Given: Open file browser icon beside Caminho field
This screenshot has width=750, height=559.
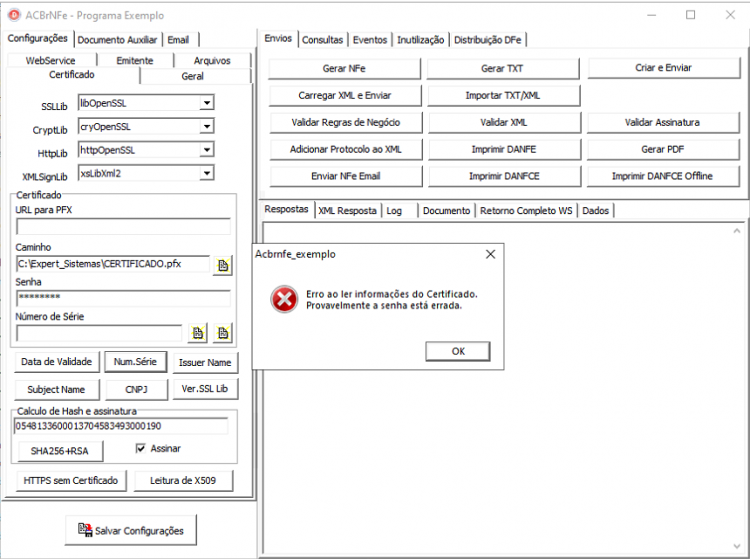Looking at the screenshot, I should [x=223, y=265].
